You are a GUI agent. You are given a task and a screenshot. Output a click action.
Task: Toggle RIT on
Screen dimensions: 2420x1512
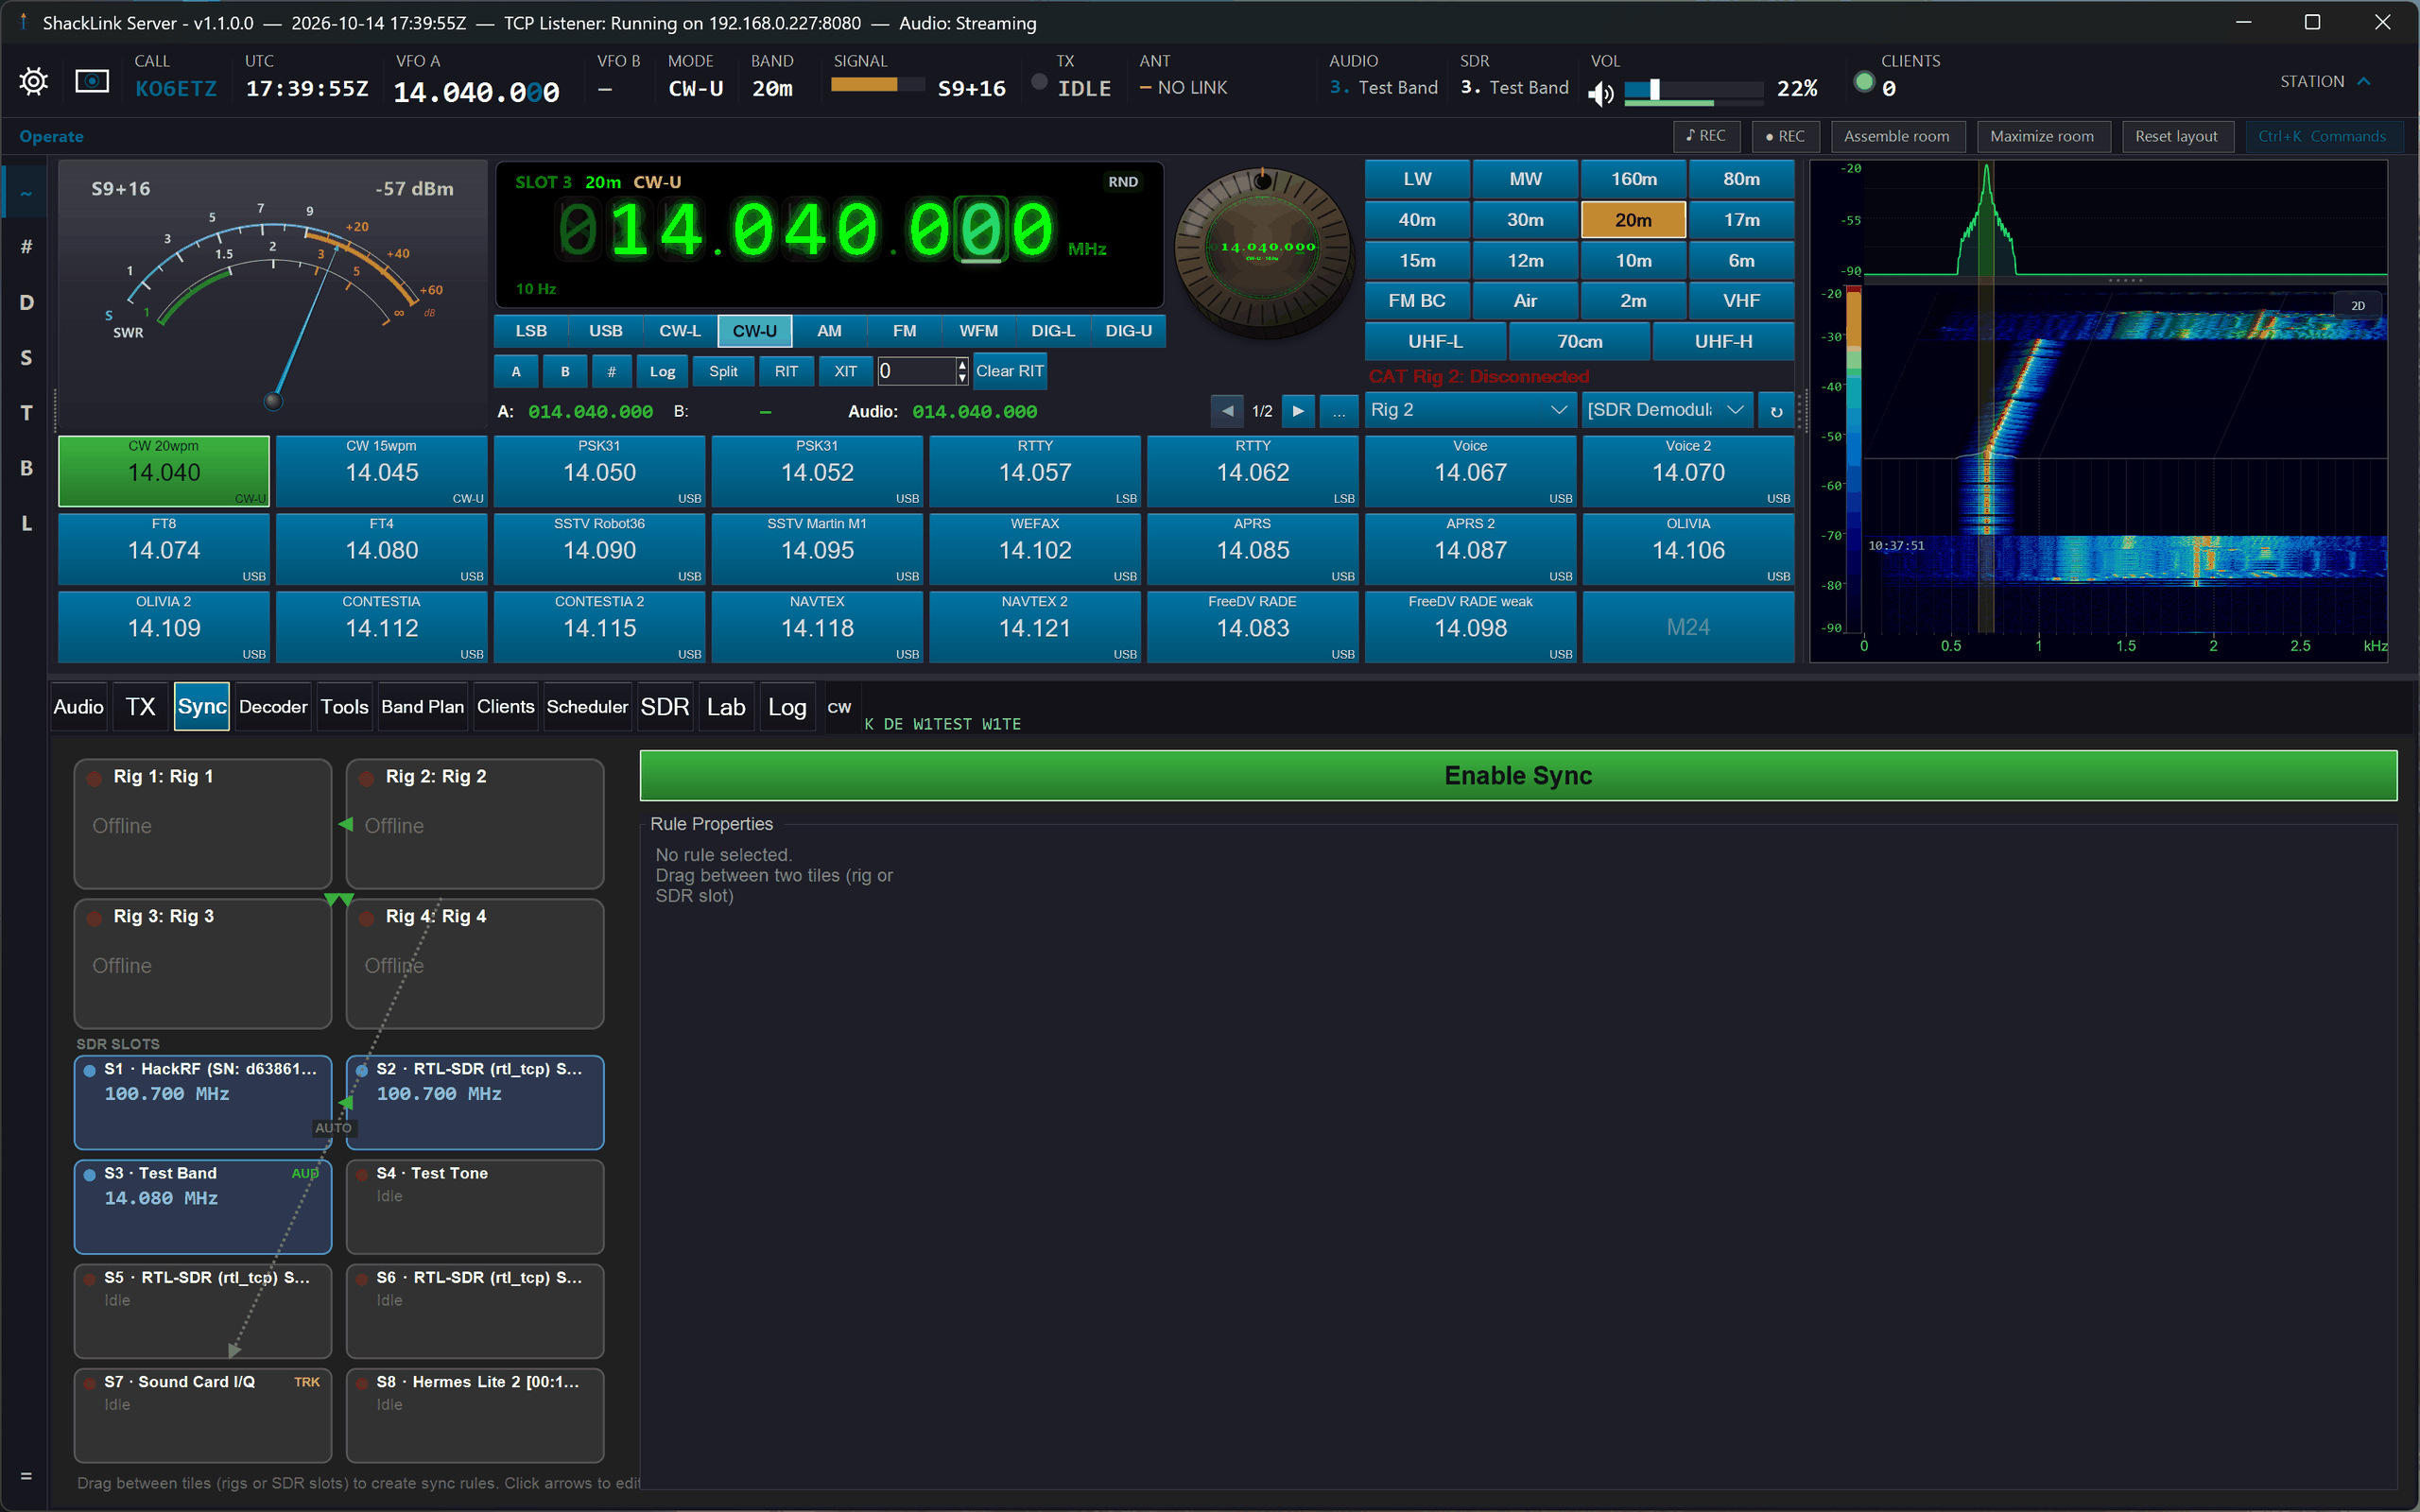[786, 371]
